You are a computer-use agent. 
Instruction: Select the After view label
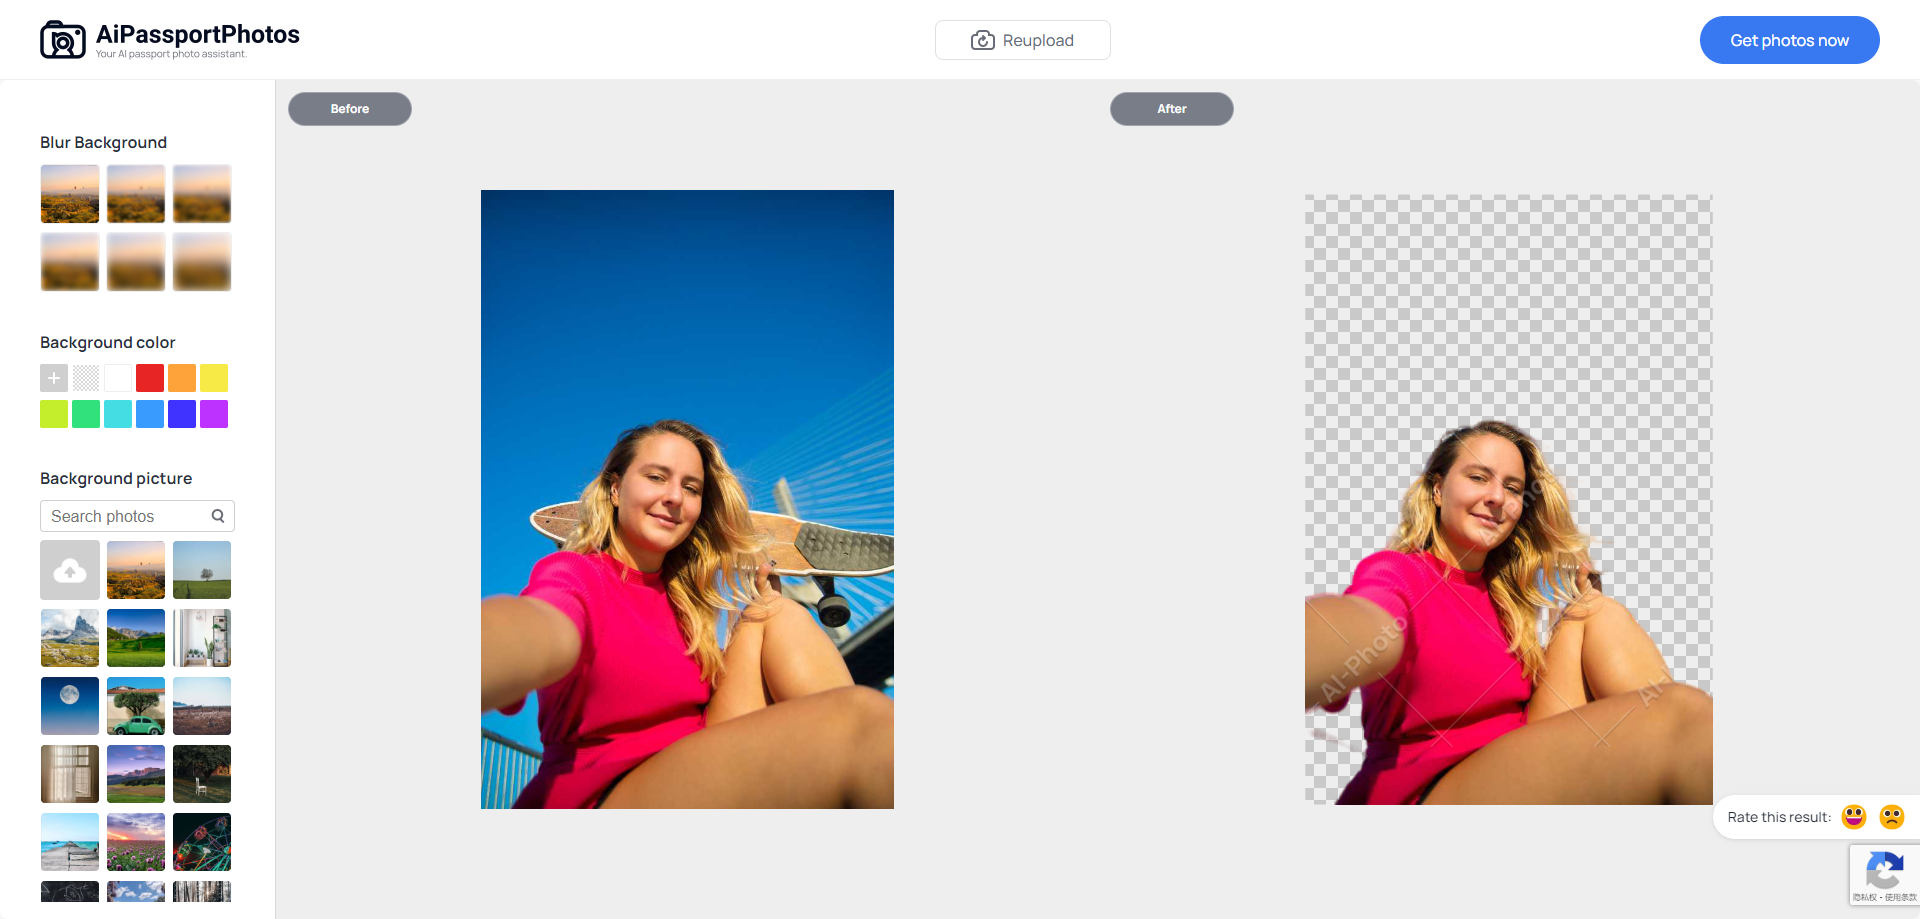coord(1171,109)
